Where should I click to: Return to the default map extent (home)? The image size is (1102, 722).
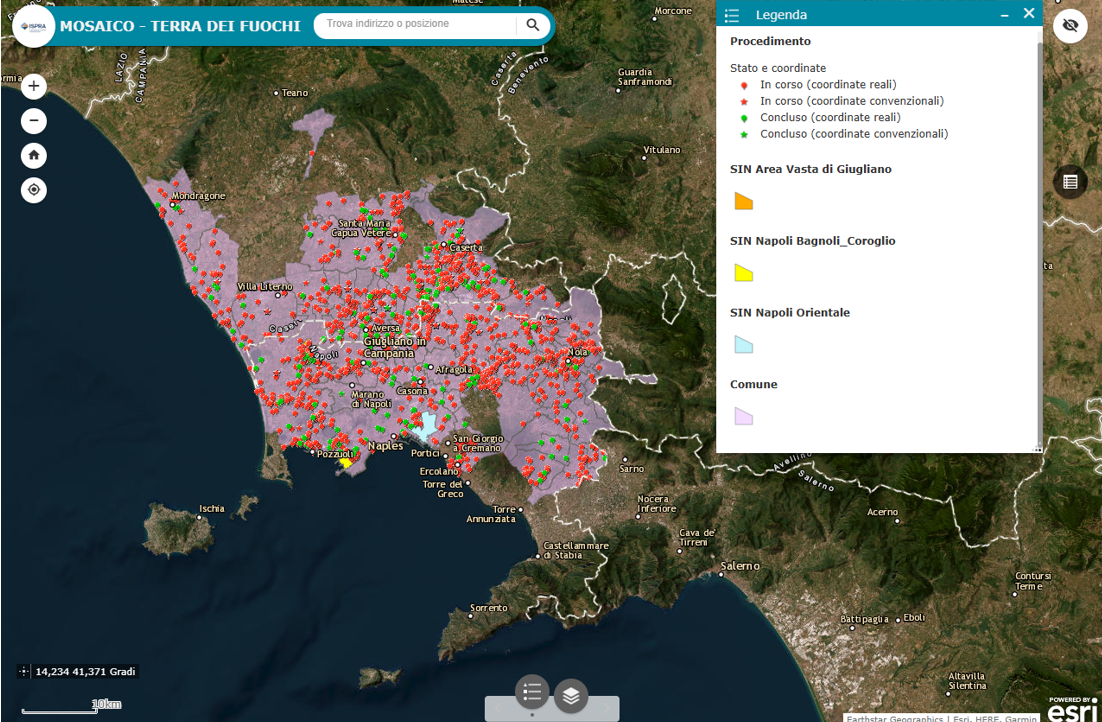click(x=34, y=155)
